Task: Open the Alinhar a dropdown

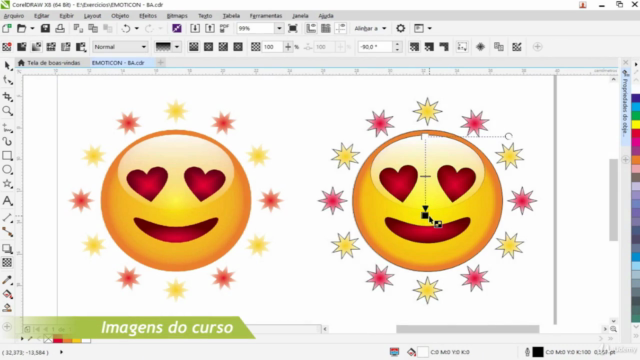Action: 370,28
